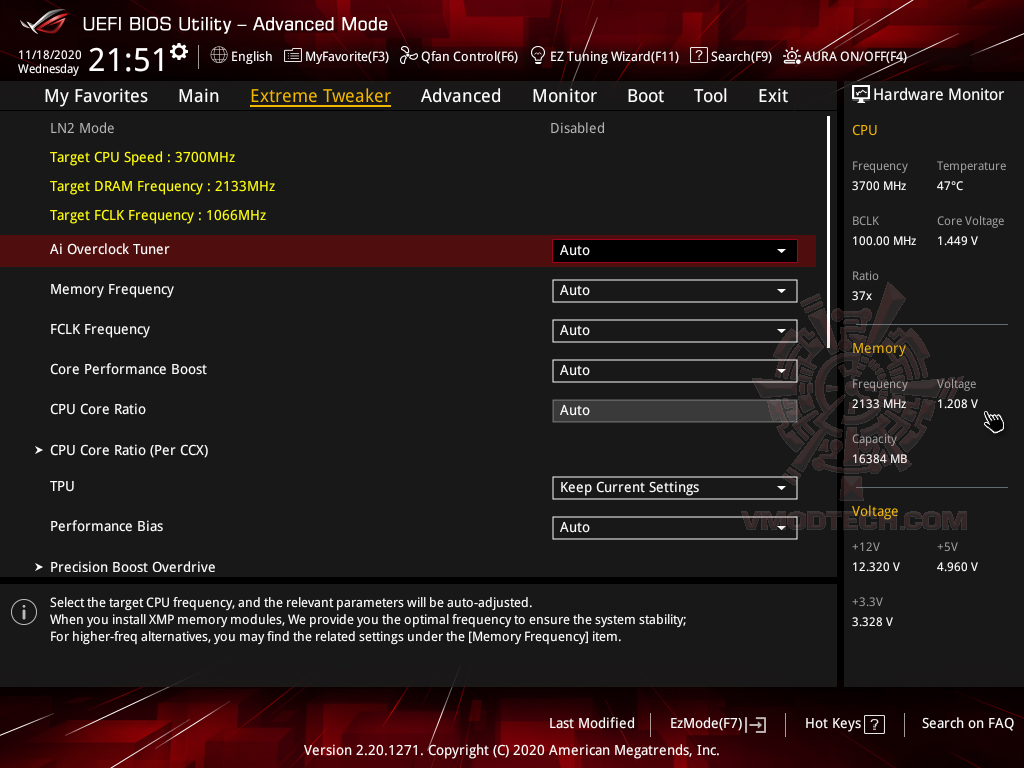Click +5V 4.960 V reading

957,567
